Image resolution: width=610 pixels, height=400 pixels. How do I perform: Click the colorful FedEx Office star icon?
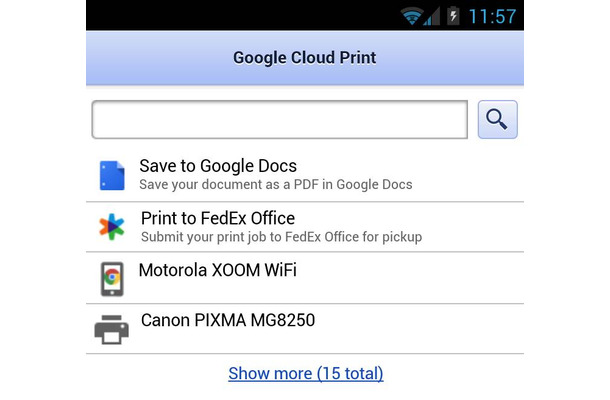pyautogui.click(x=112, y=227)
